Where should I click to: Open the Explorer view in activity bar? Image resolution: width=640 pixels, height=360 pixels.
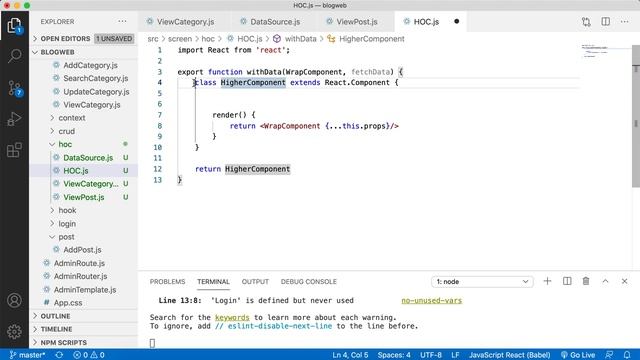(x=14, y=26)
